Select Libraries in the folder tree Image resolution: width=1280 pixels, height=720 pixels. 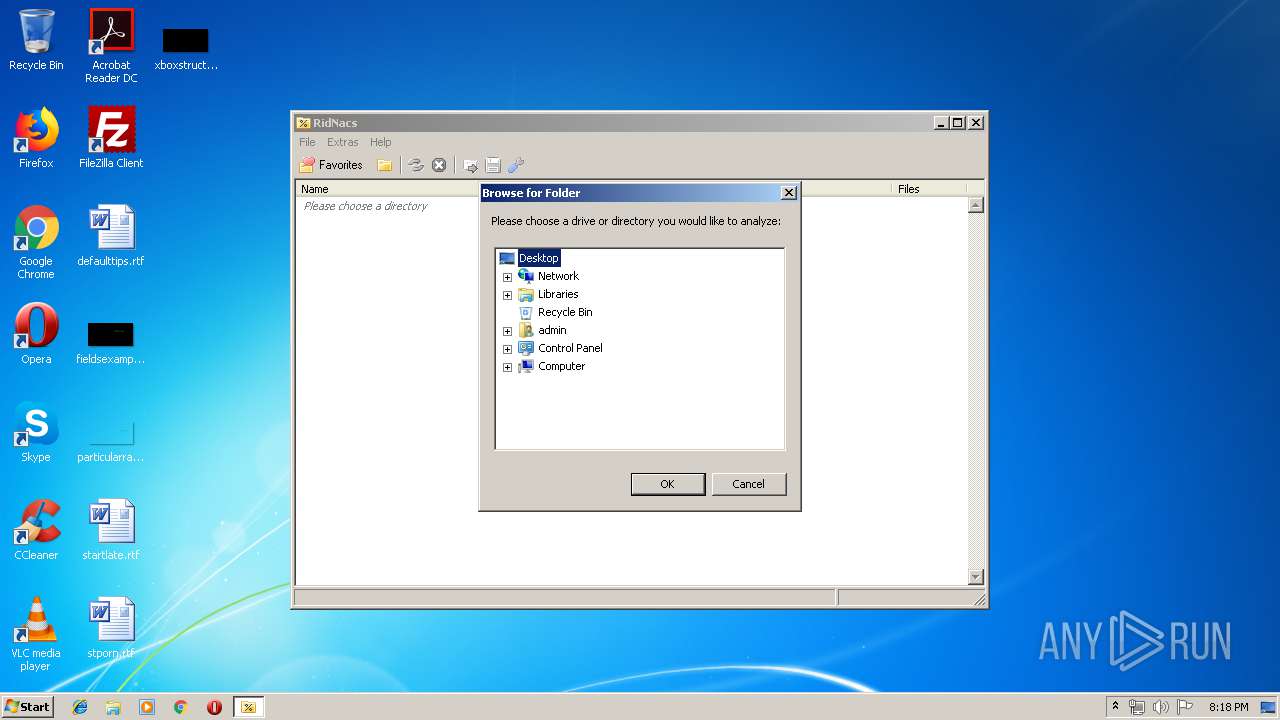(558, 294)
